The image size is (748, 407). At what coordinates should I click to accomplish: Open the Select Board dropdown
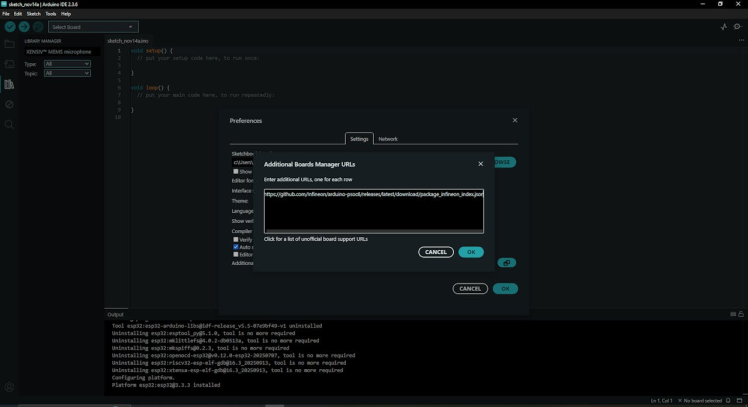pyautogui.click(x=93, y=27)
